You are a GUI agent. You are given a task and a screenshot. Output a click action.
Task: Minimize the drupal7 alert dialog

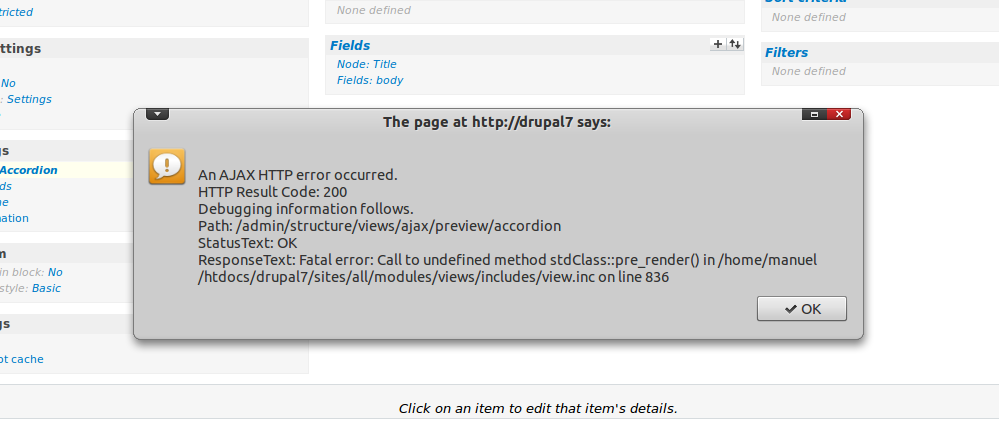(815, 115)
